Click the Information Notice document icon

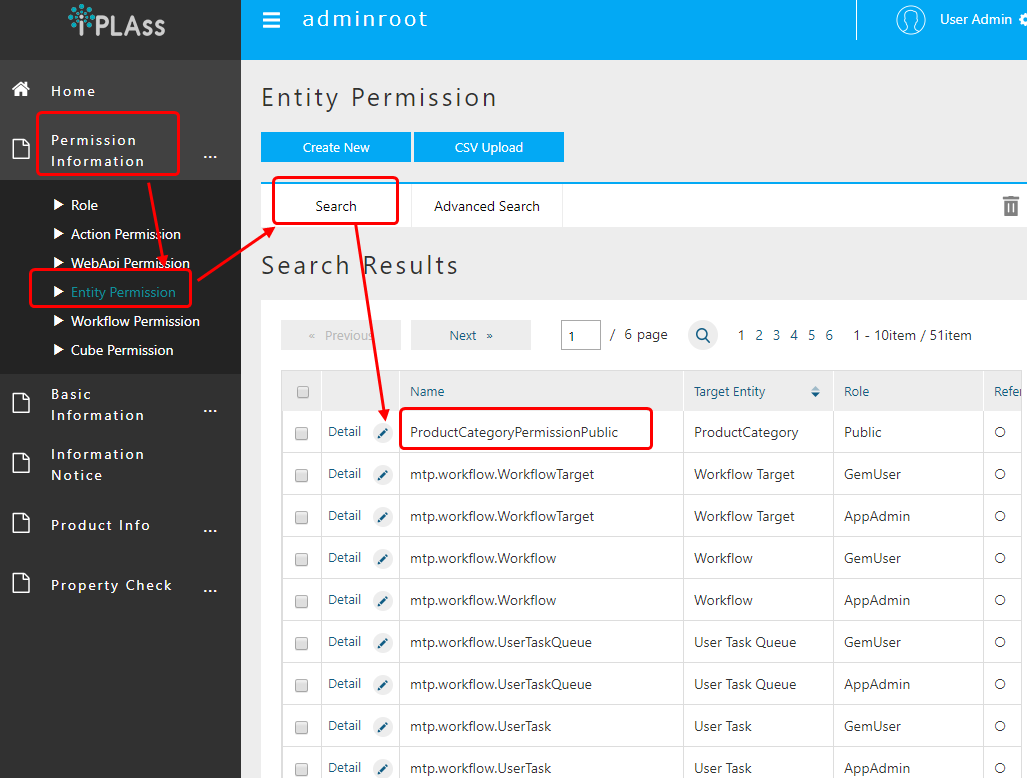click(x=21, y=463)
